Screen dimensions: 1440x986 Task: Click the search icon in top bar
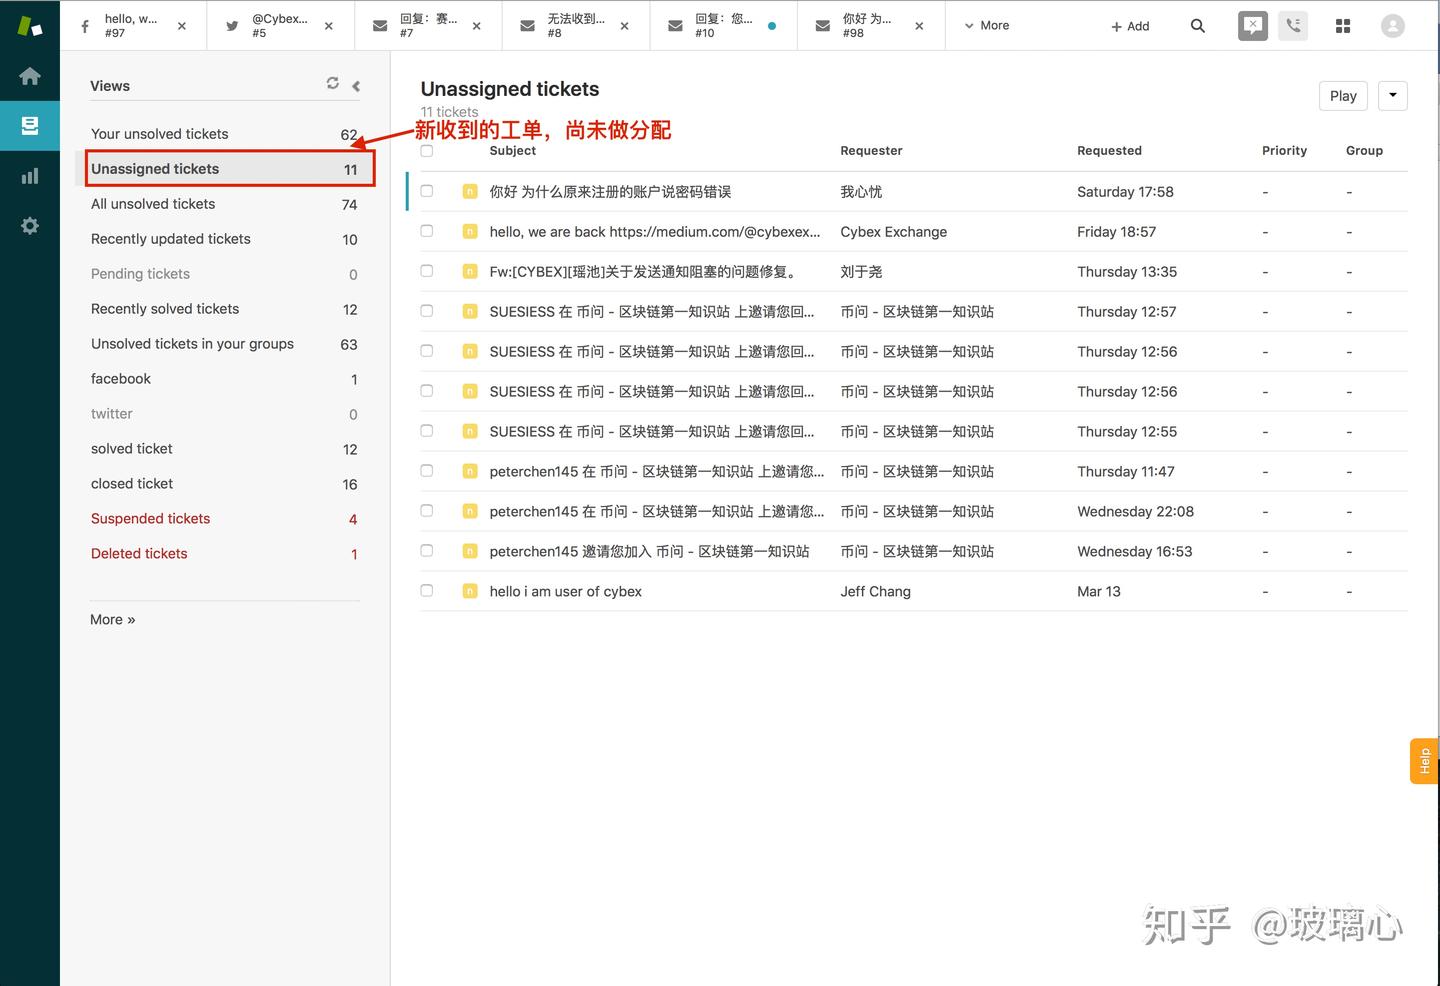tap(1197, 26)
